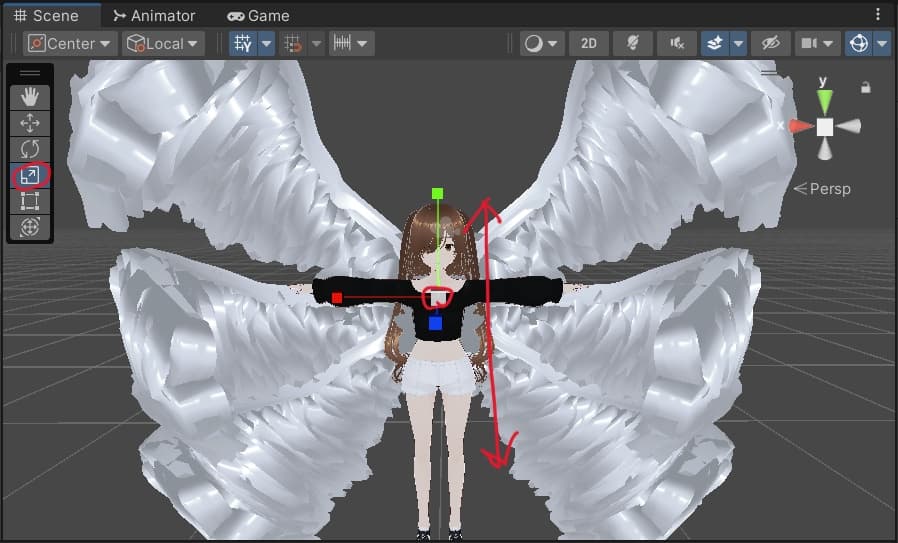Select the Scale tool

click(30, 176)
